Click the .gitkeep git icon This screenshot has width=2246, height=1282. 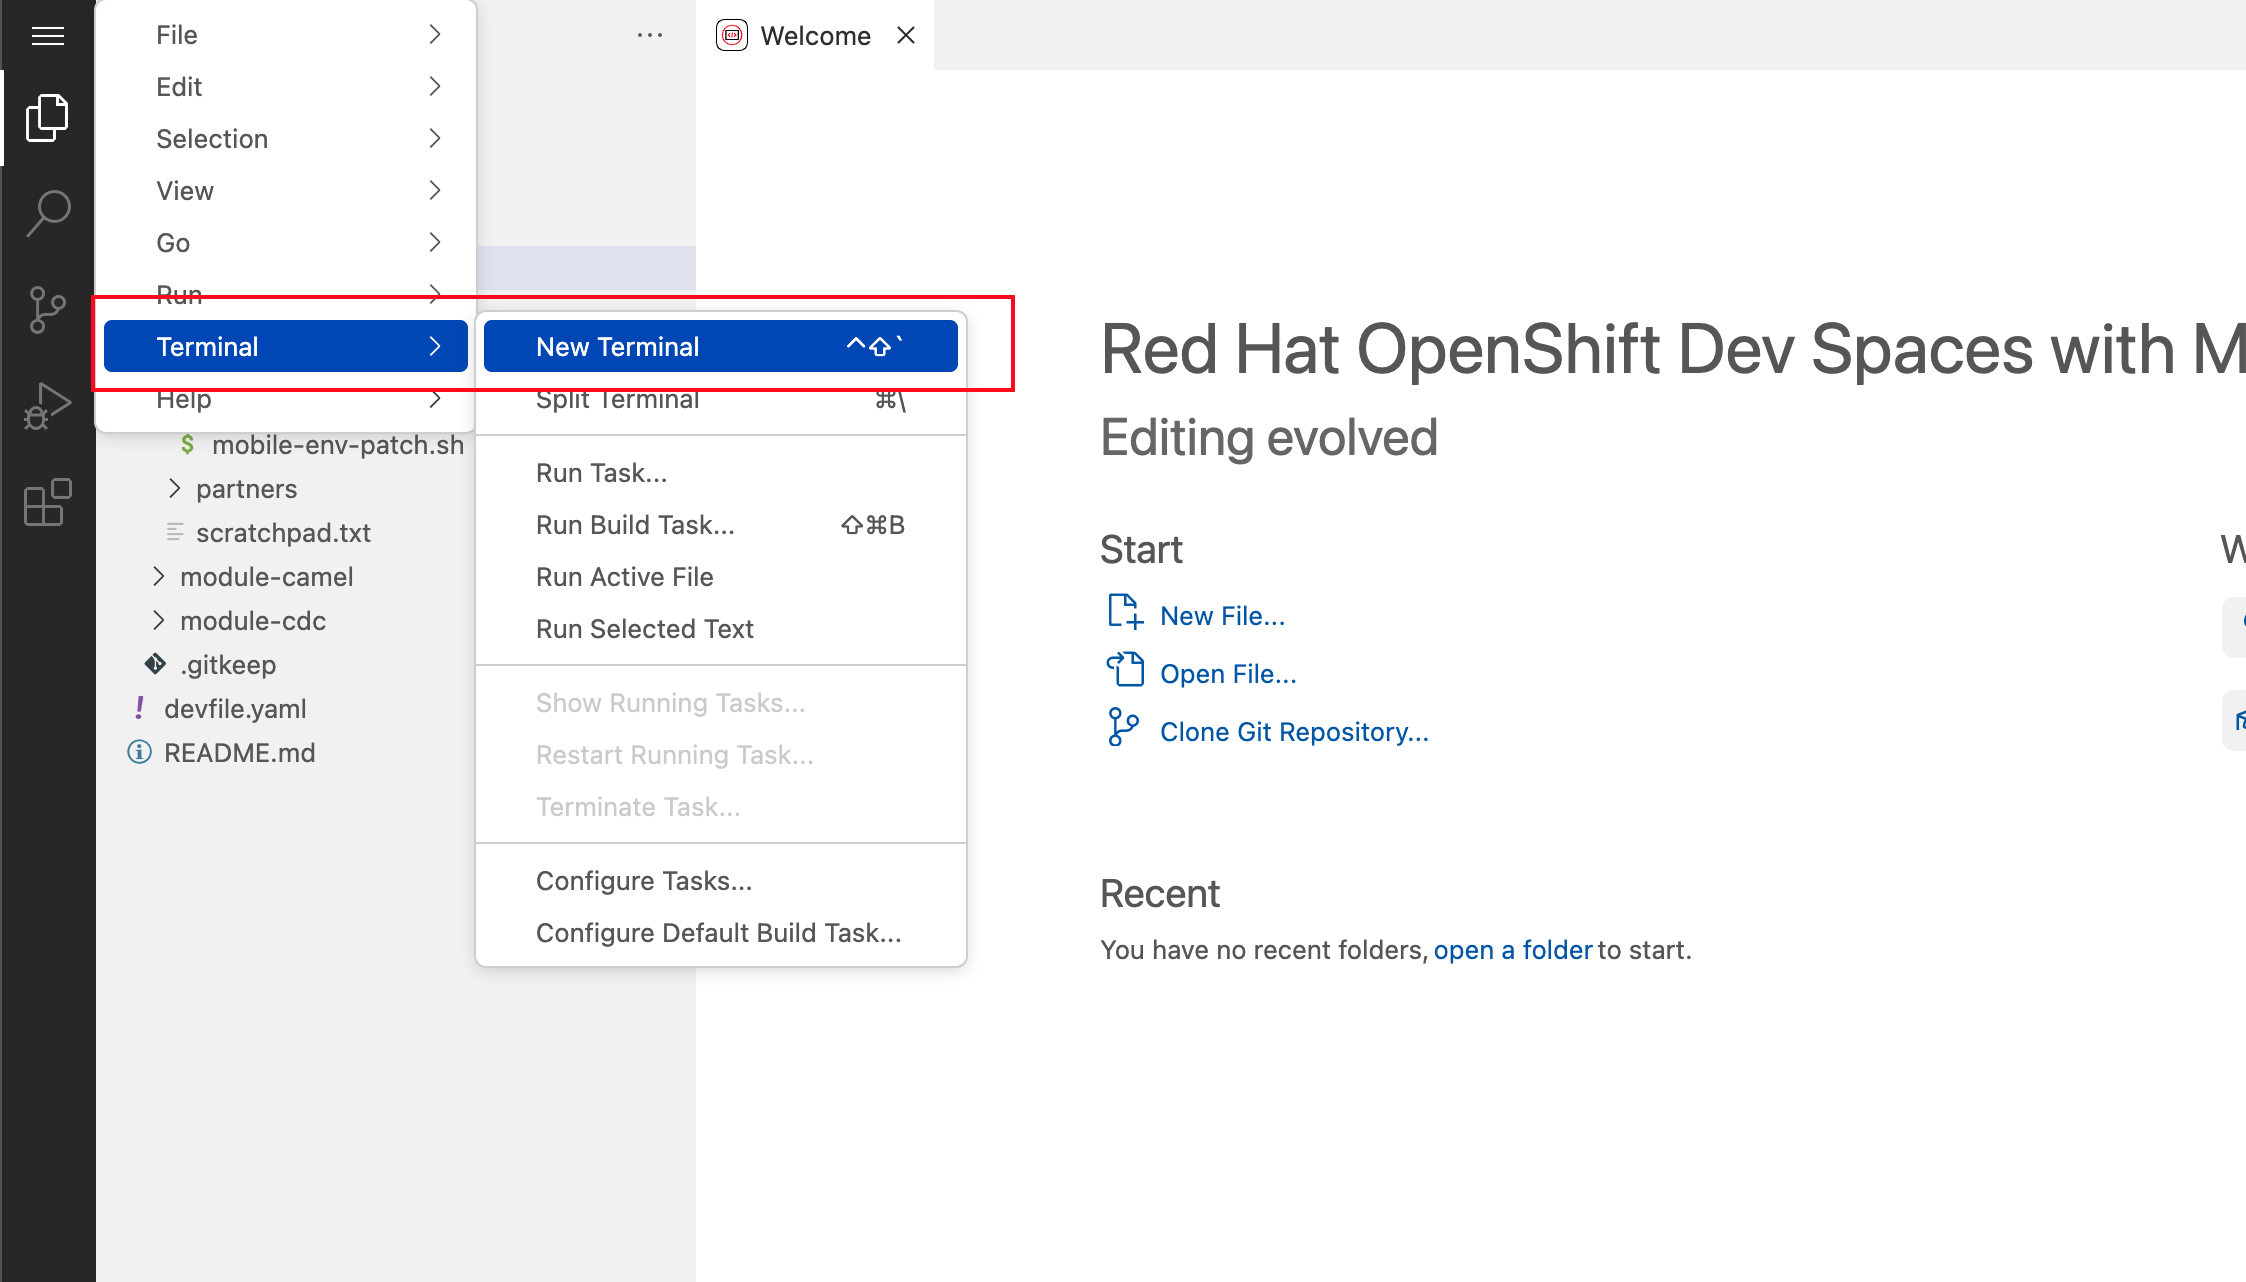[x=155, y=664]
